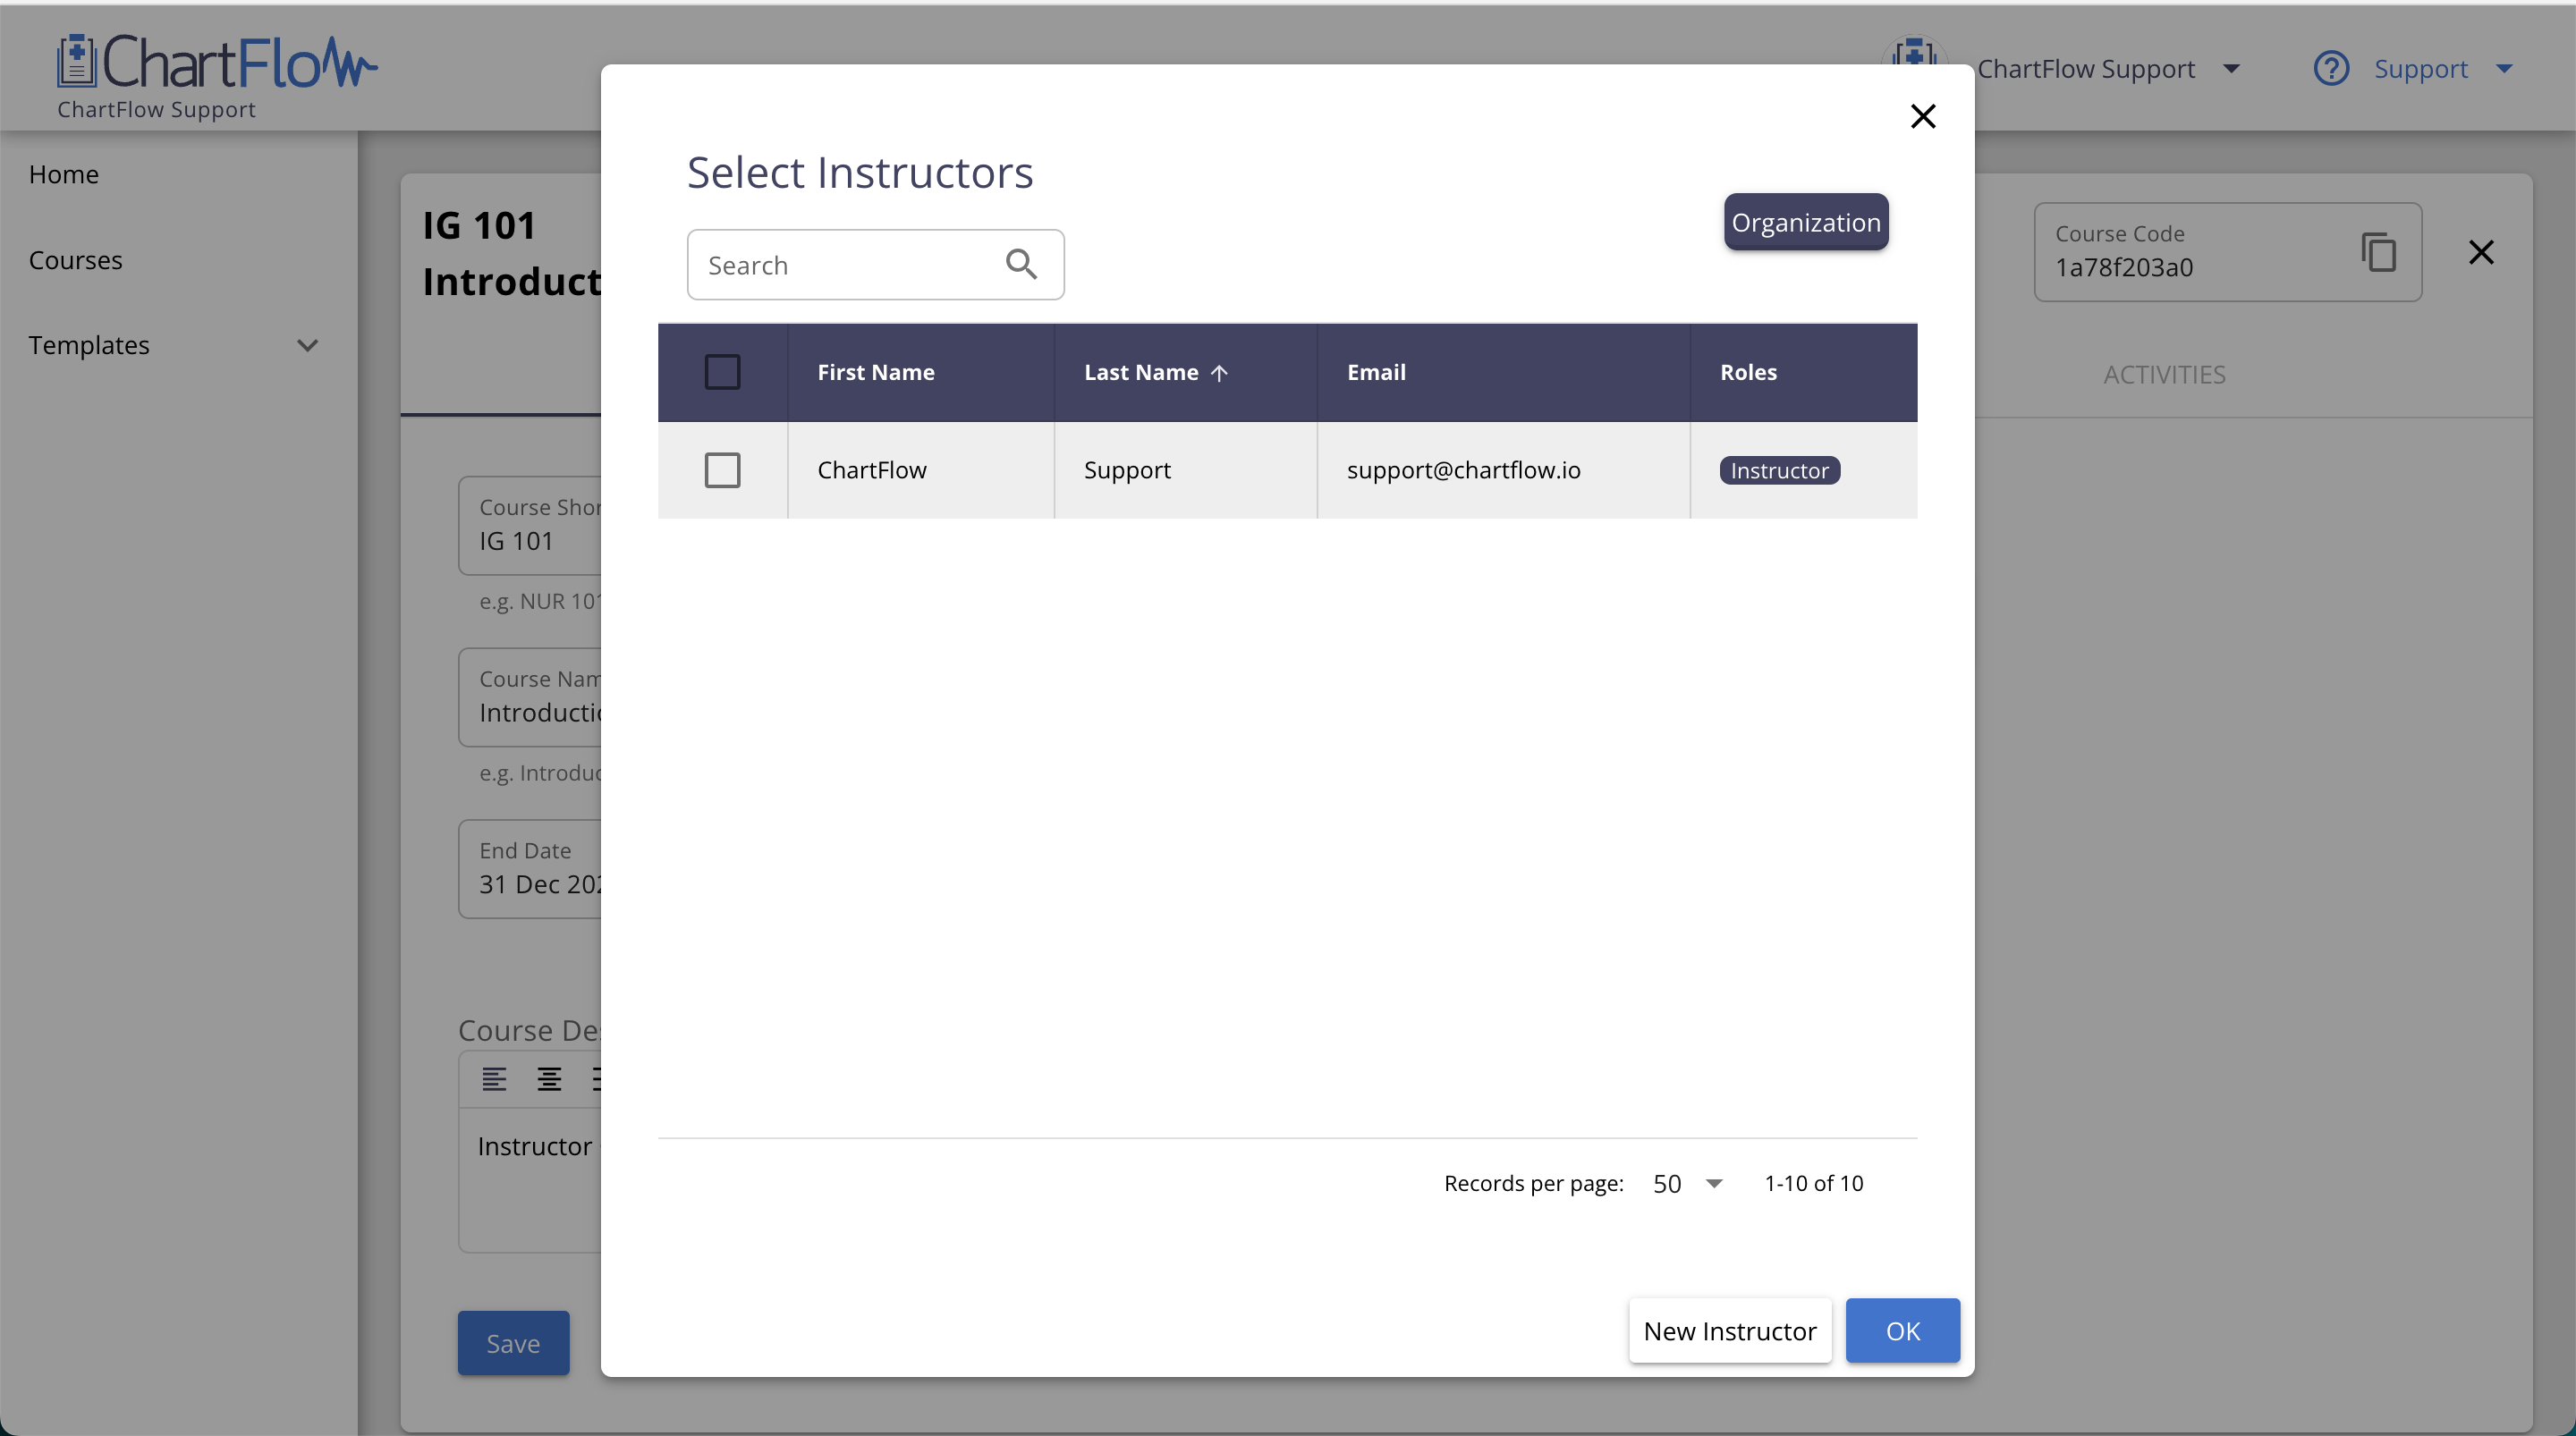Check the select-all checkbox in the table header
Viewport: 2576px width, 1436px height.
(x=722, y=371)
